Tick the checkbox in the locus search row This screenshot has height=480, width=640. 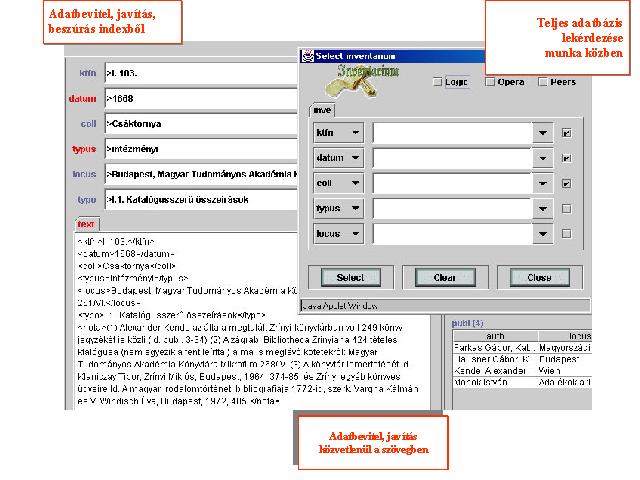[x=567, y=234]
